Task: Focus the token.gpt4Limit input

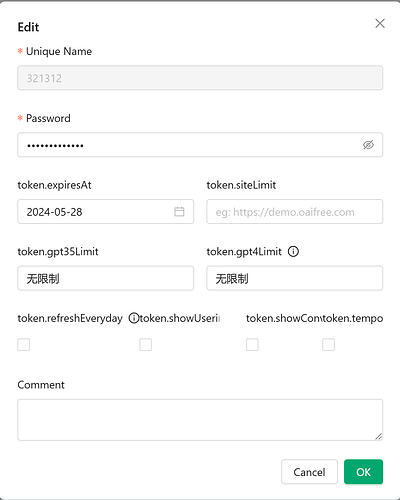Action: [295, 278]
